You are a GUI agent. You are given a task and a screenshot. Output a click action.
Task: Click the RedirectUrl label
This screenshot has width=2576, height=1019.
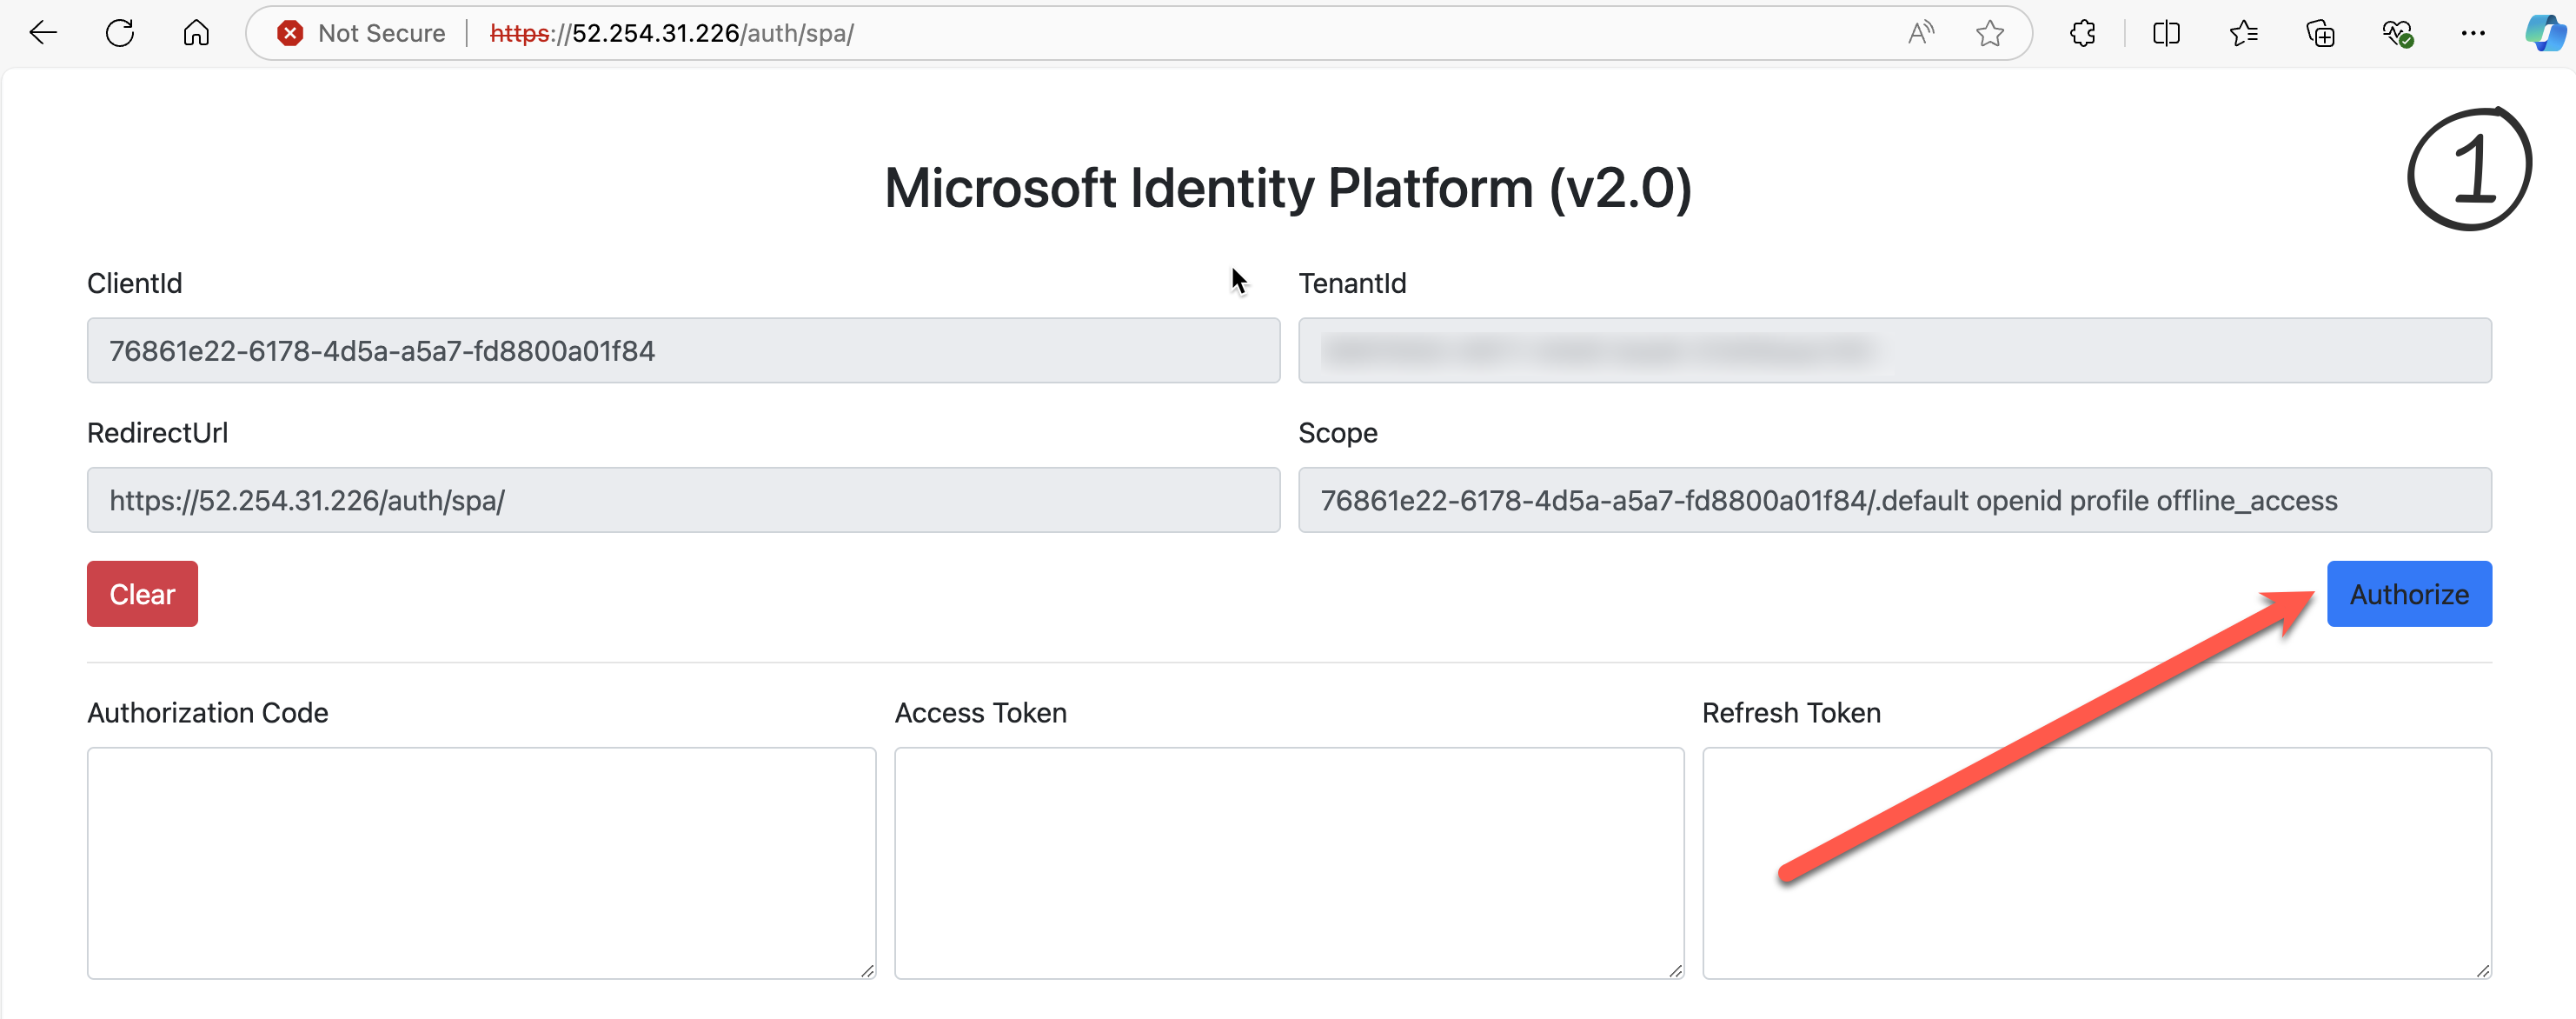click(x=157, y=432)
